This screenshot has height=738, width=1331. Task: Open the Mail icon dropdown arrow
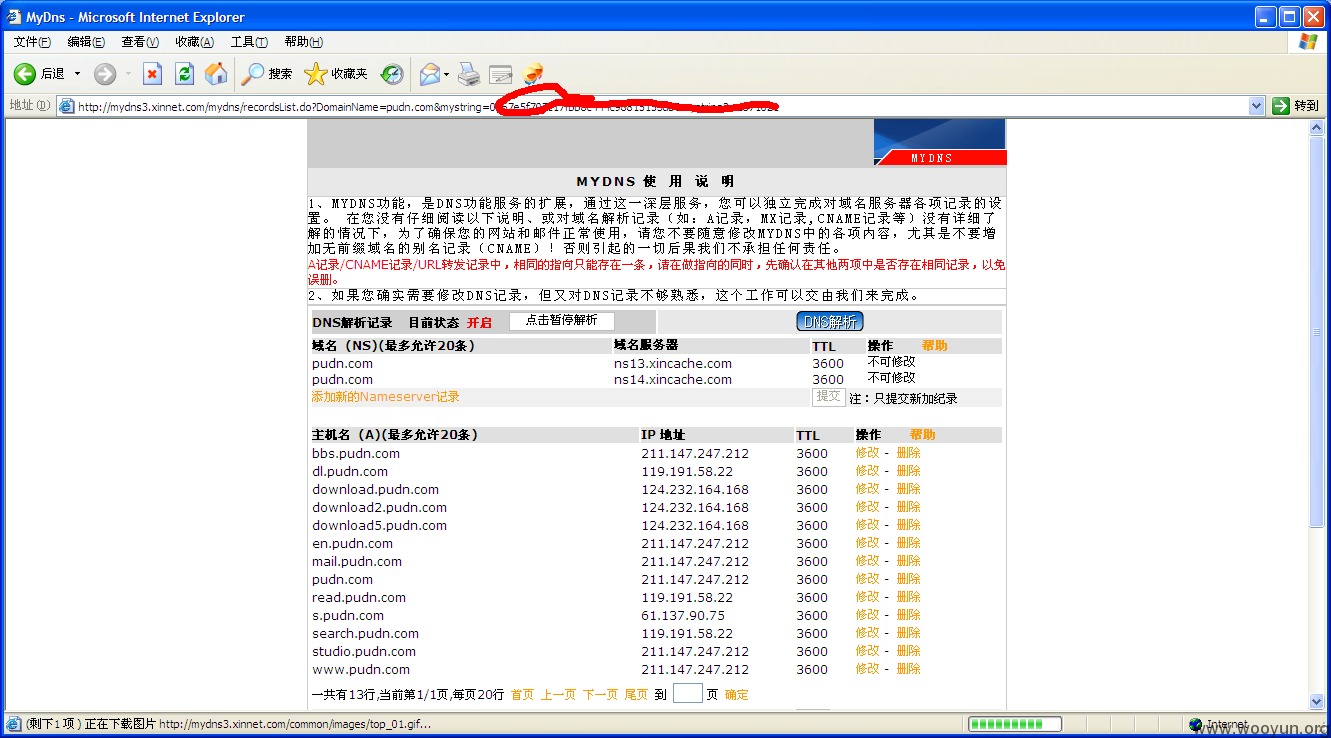[447, 74]
